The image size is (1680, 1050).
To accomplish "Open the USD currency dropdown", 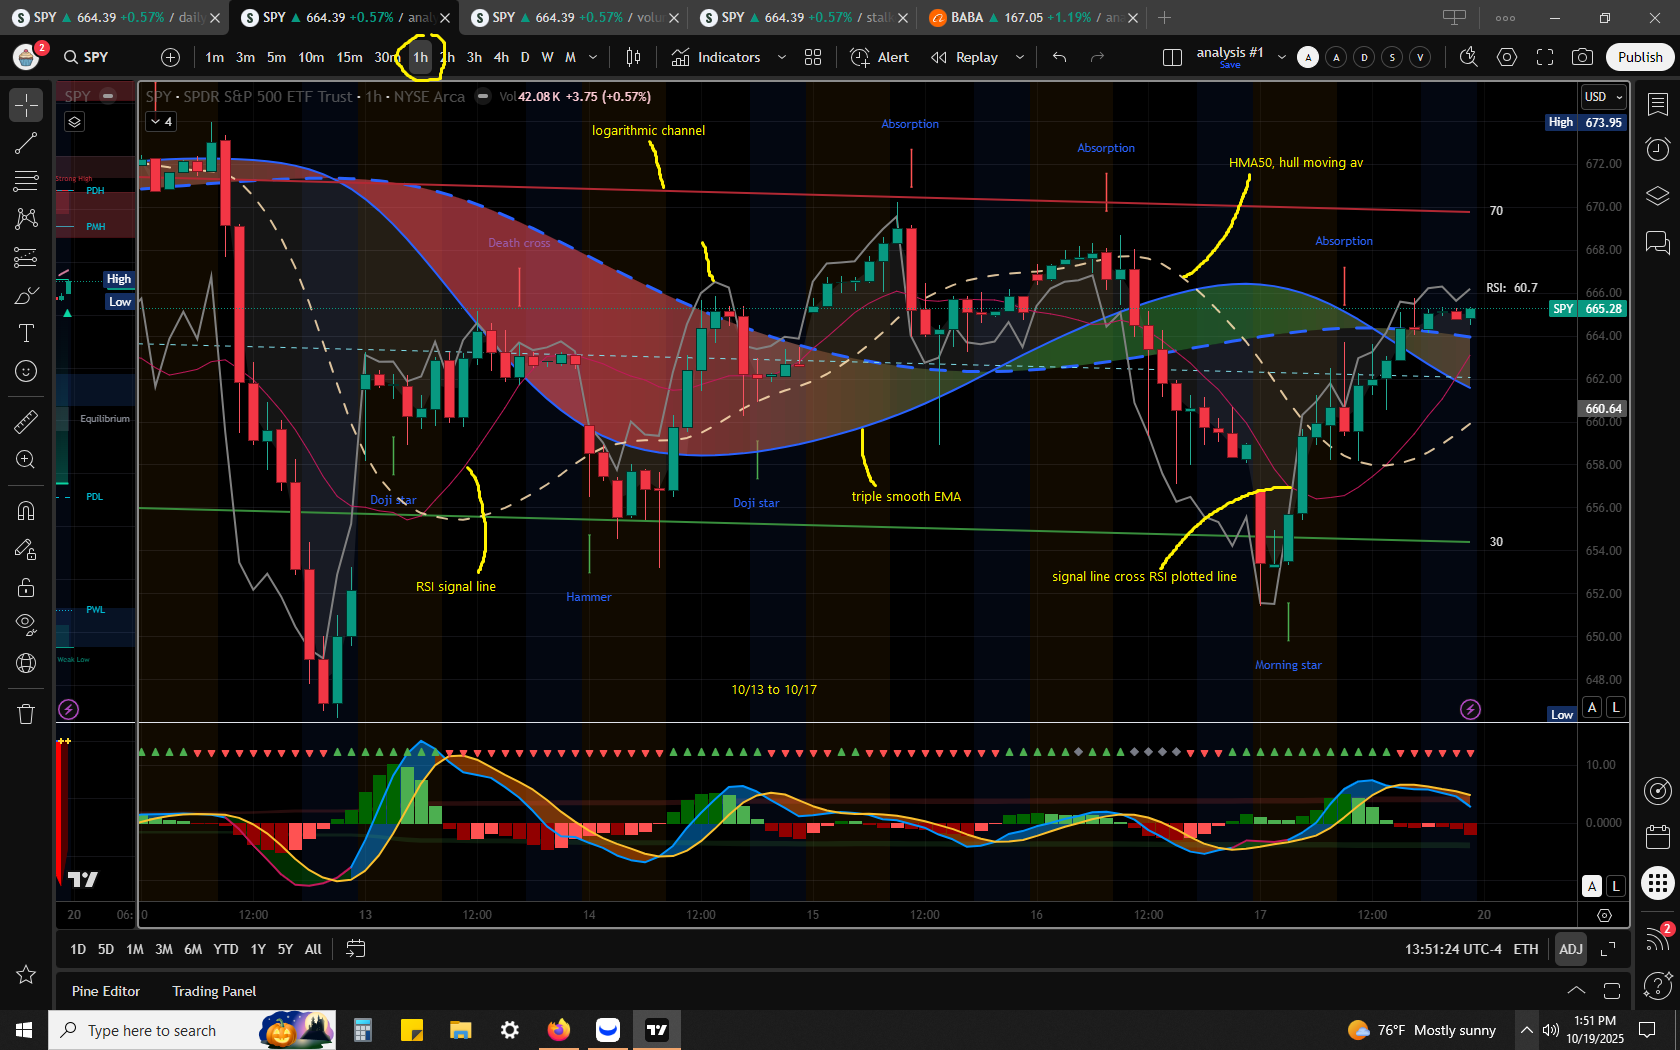I will pyautogui.click(x=1604, y=97).
